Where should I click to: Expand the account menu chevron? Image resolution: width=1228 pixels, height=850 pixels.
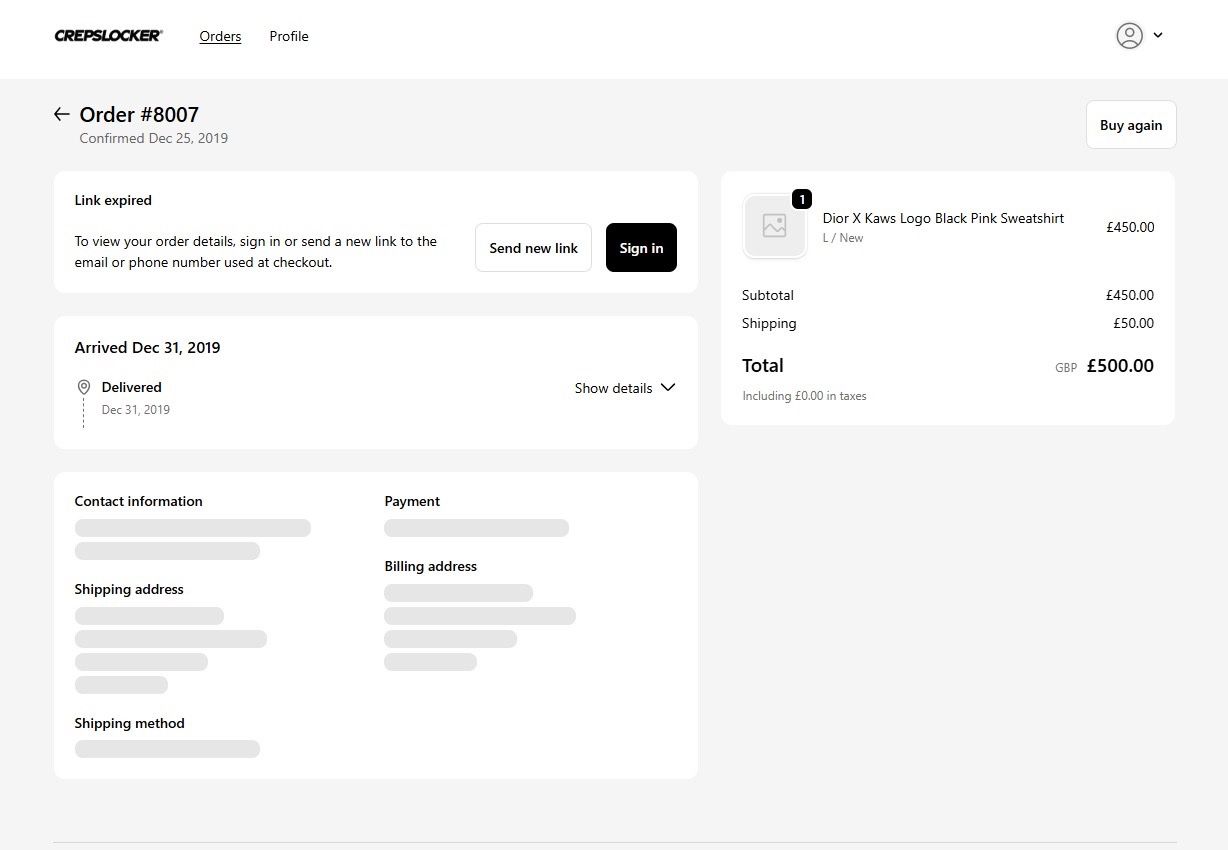1158,35
